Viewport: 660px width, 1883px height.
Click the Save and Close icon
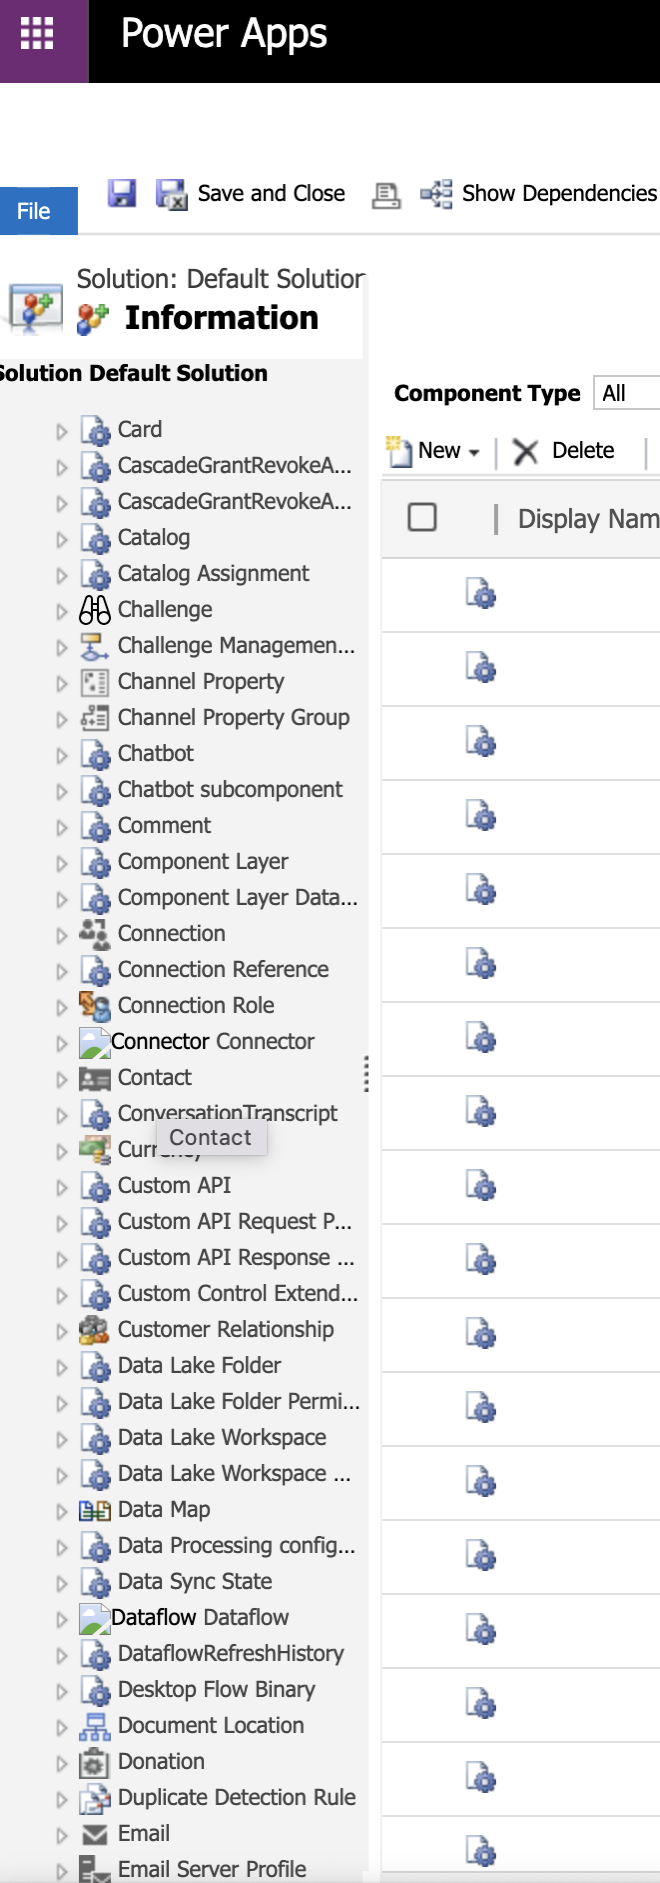pos(171,194)
